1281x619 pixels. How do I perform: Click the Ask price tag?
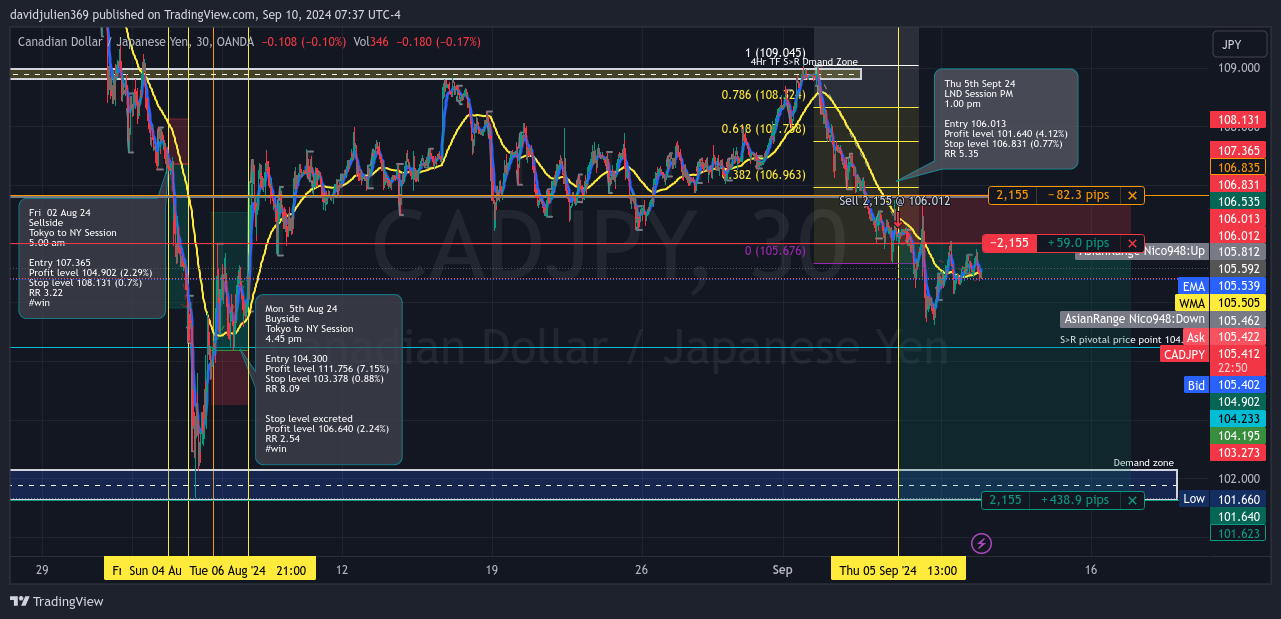[1196, 337]
